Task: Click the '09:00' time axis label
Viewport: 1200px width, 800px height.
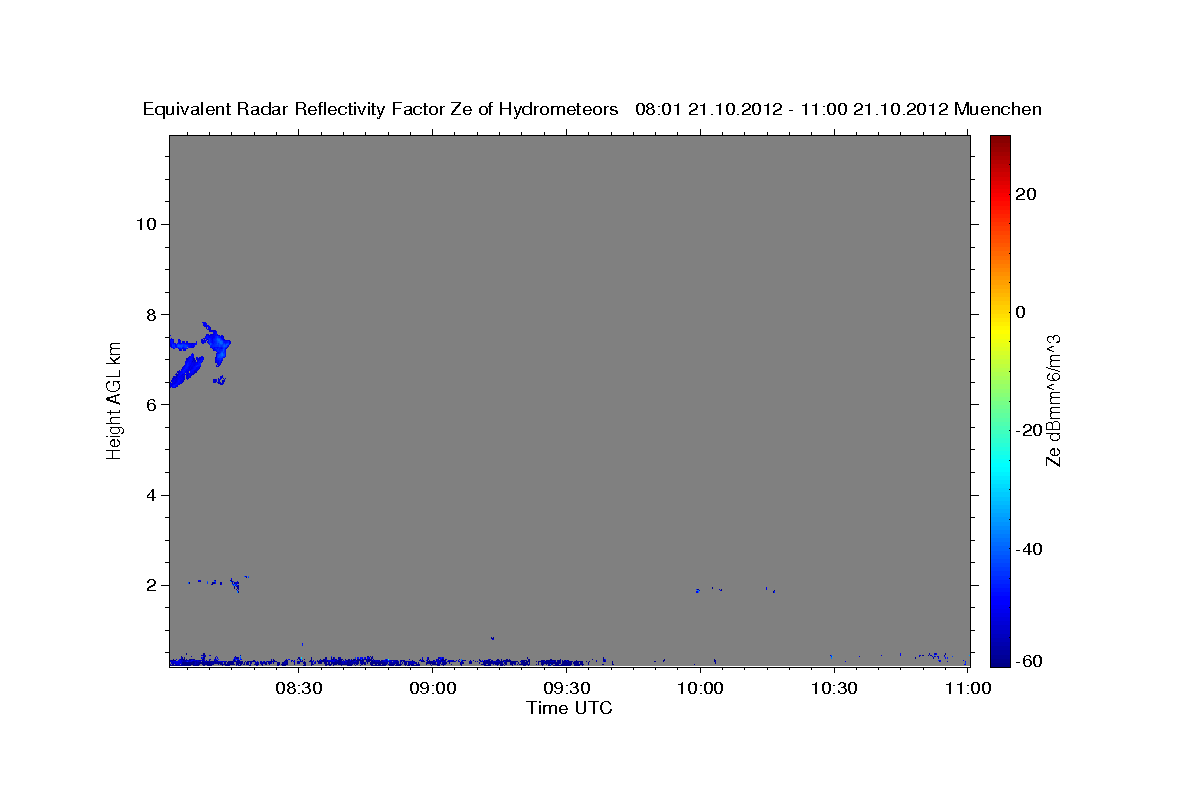Action: [433, 688]
